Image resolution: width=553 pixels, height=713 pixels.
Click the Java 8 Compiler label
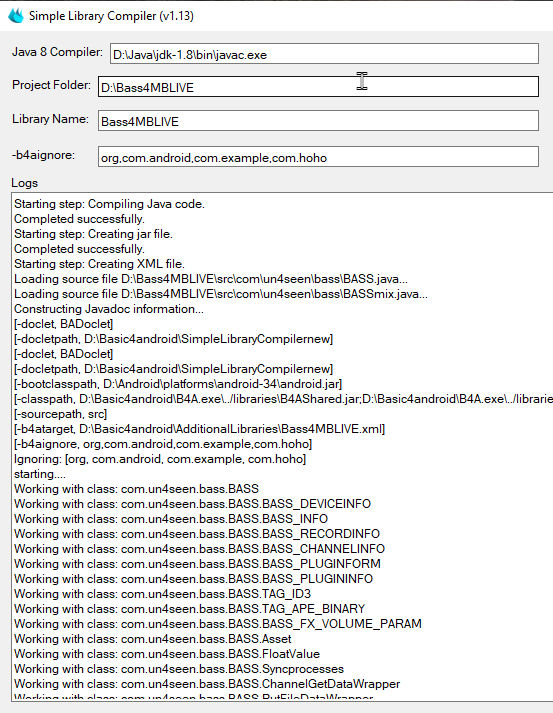coord(57,52)
